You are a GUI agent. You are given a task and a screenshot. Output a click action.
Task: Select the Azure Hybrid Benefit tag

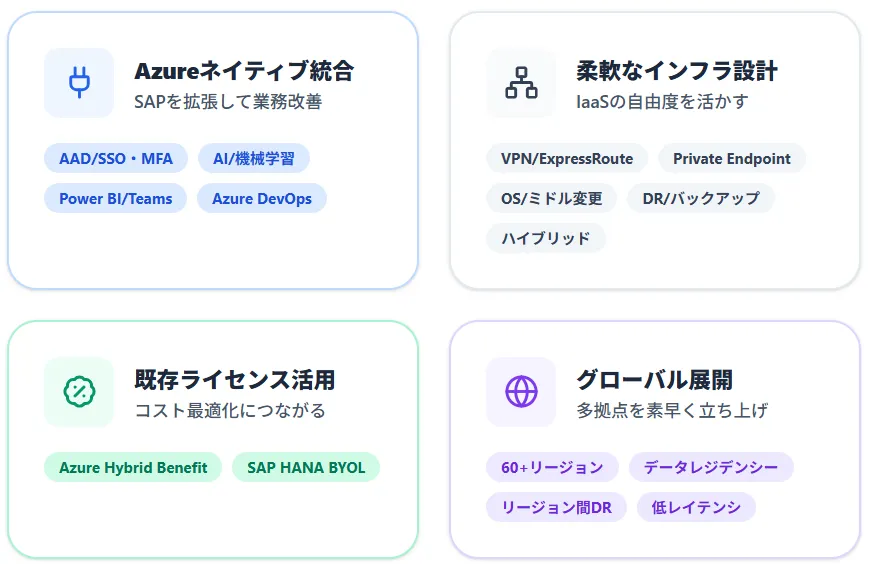point(133,467)
